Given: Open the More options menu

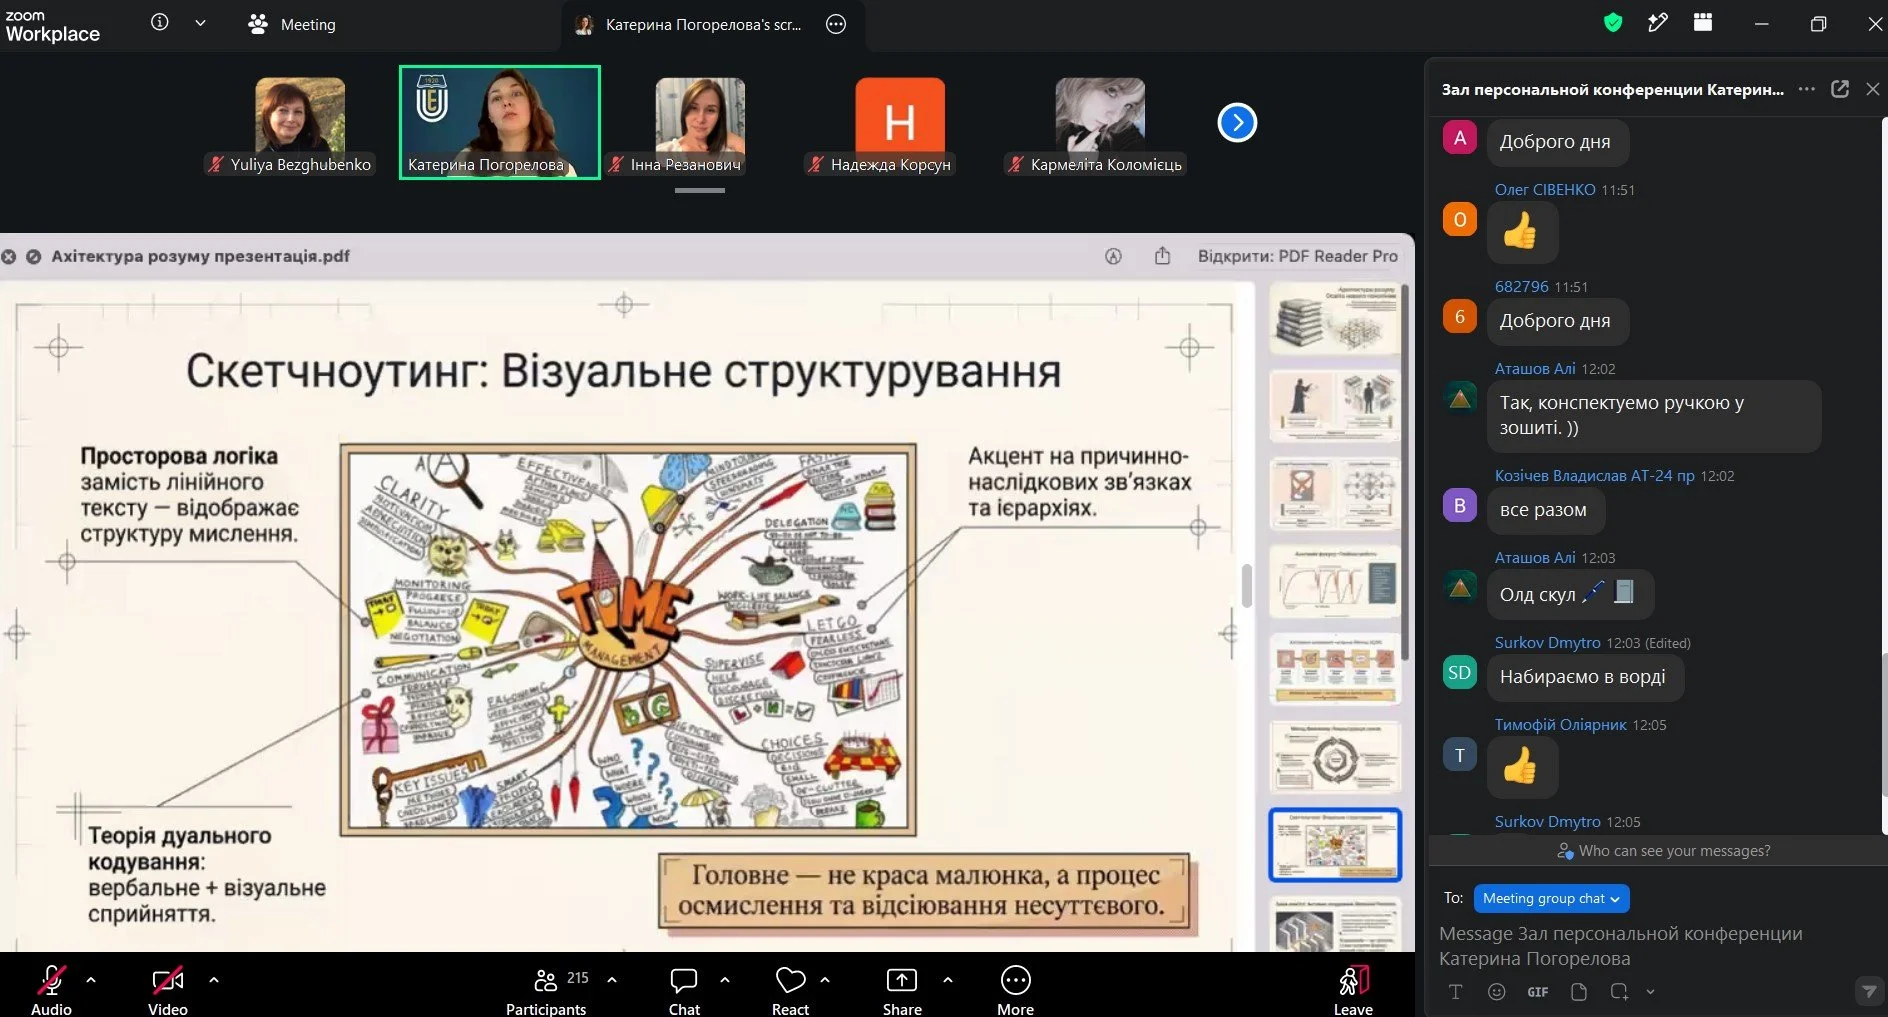Looking at the screenshot, I should 1015,988.
